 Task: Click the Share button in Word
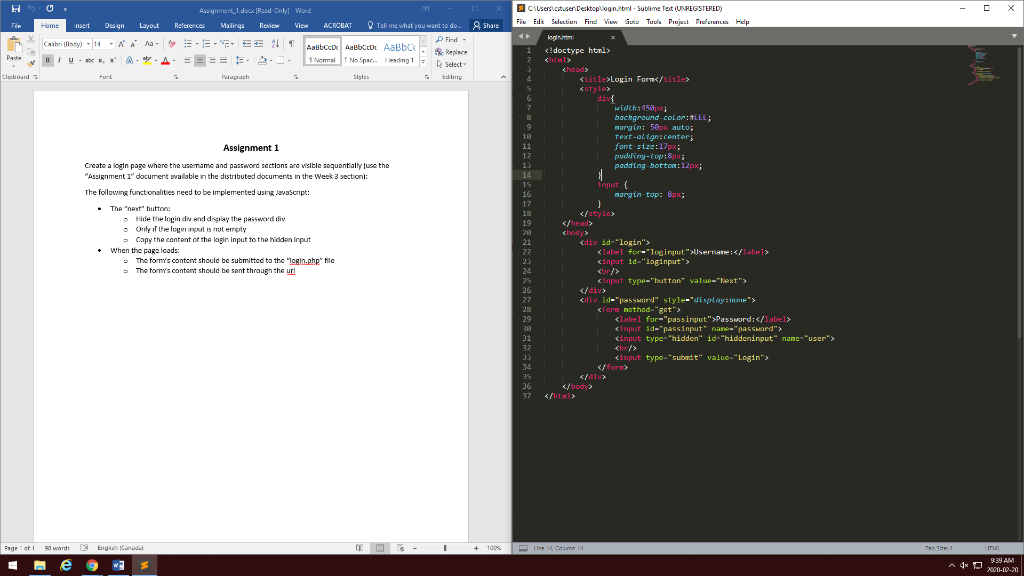pyautogui.click(x=486, y=25)
